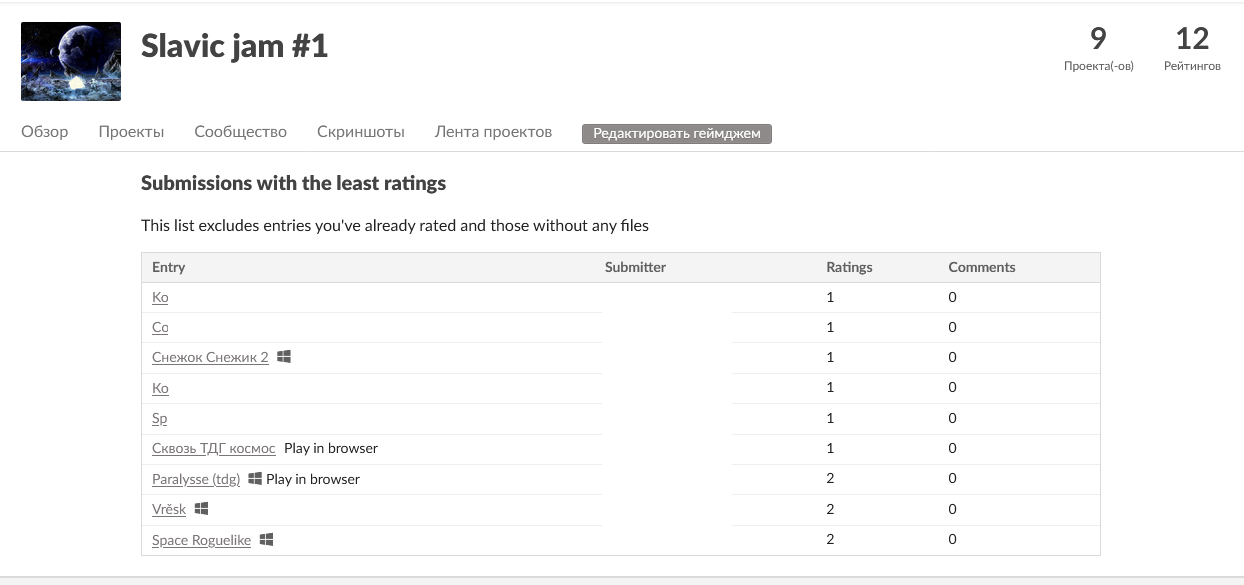The width and height of the screenshot is (1244, 585).
Task: Open the Скриншоты tab
Action: pos(360,132)
